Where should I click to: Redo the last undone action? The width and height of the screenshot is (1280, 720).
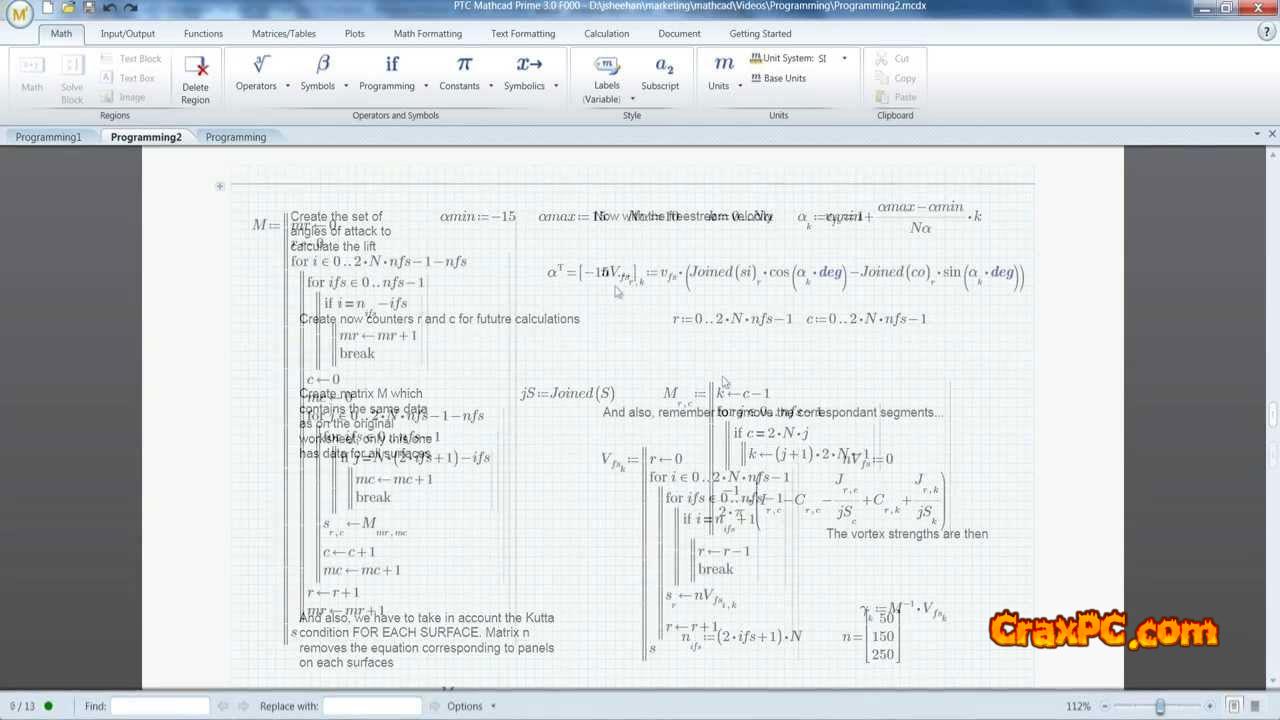pos(131,8)
